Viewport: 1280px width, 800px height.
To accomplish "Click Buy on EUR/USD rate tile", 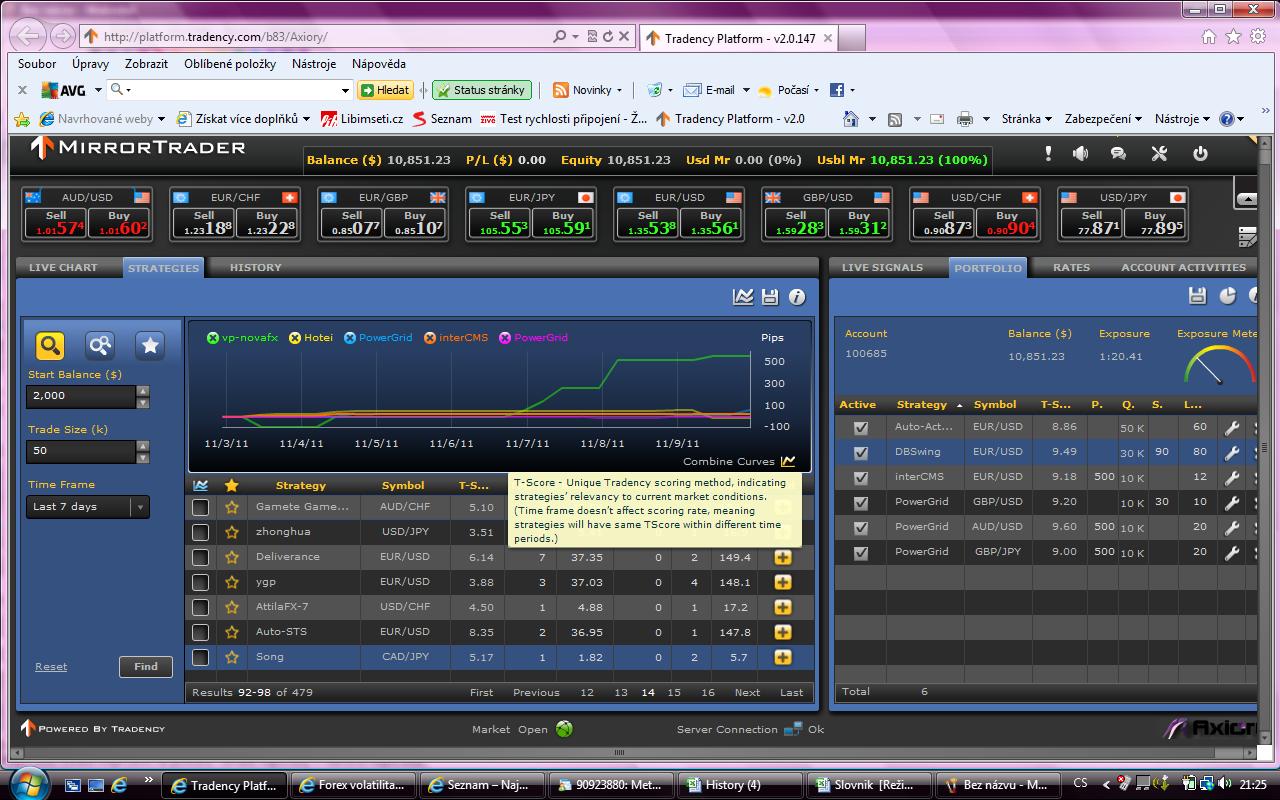I will pyautogui.click(x=711, y=223).
